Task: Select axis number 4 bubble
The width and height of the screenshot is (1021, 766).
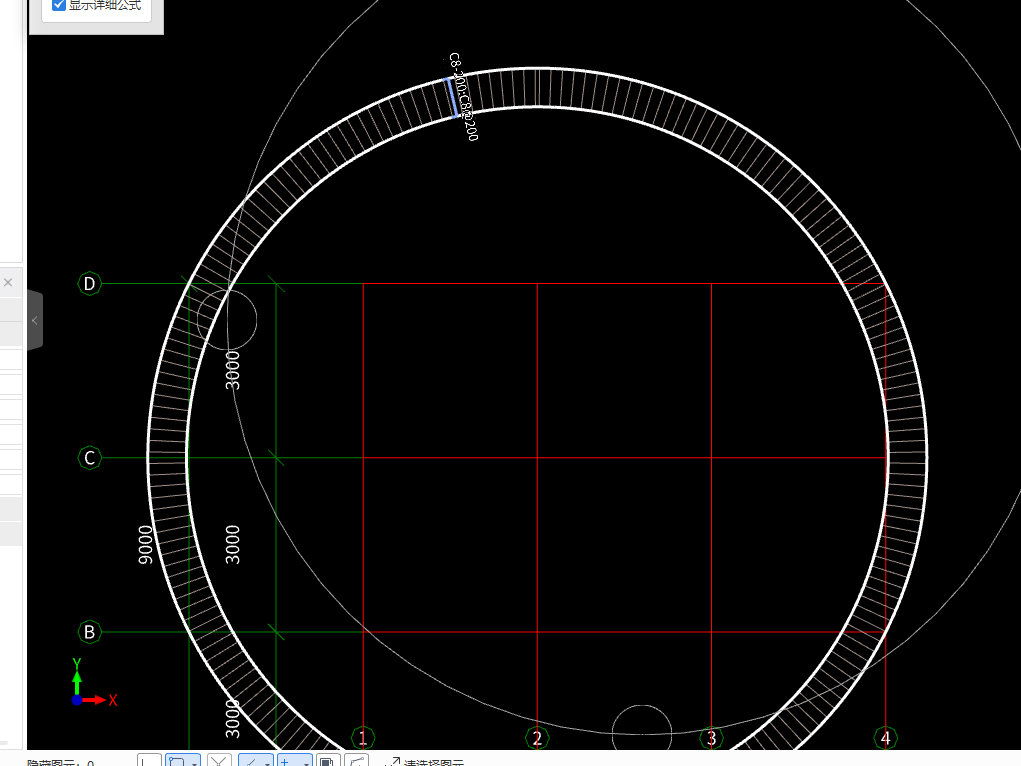Action: pos(886,738)
